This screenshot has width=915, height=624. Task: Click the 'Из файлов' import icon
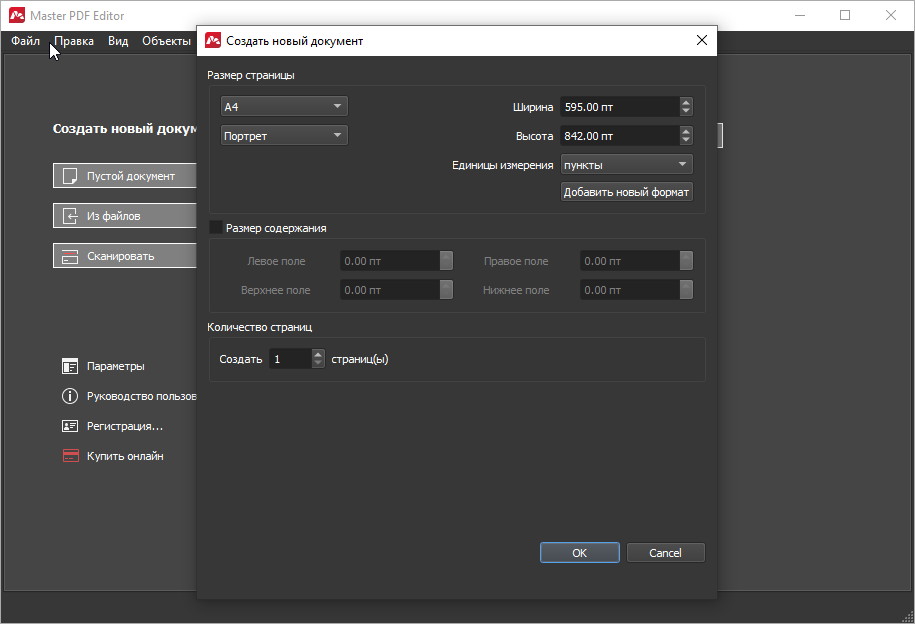tap(70, 216)
